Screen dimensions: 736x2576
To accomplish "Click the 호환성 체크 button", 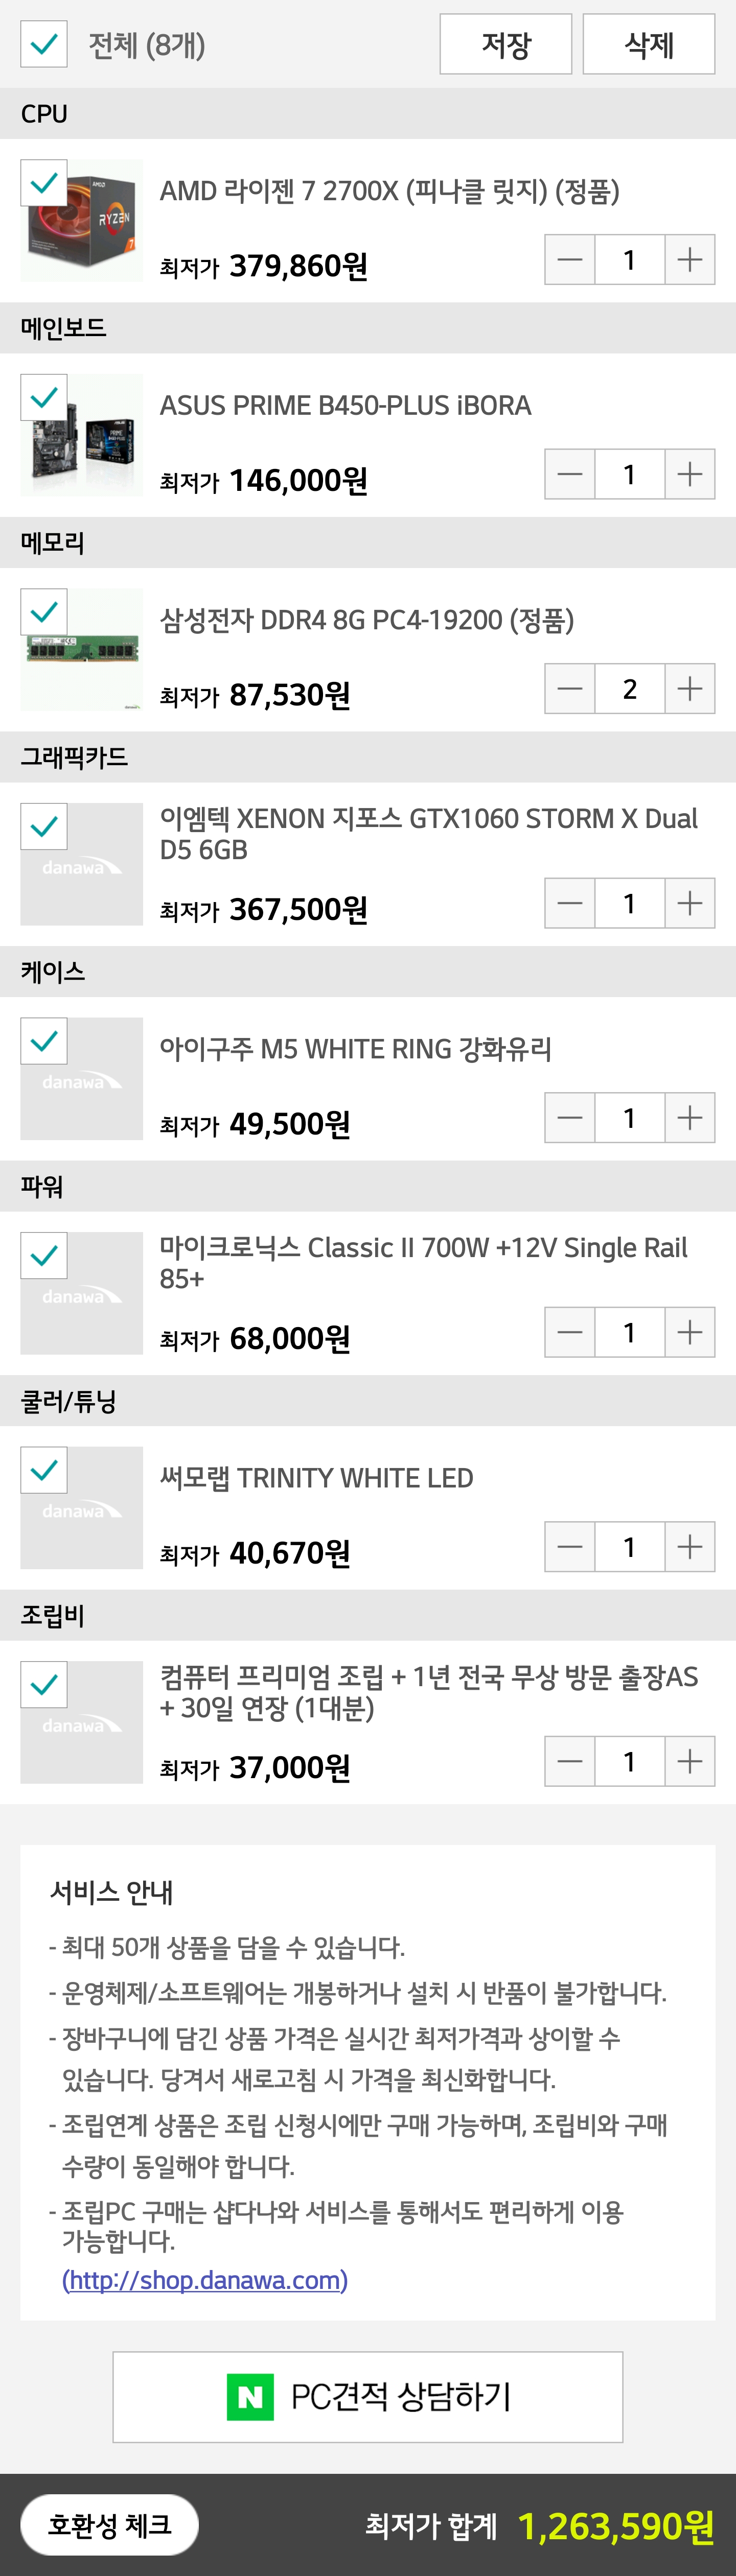I will pos(110,2525).
